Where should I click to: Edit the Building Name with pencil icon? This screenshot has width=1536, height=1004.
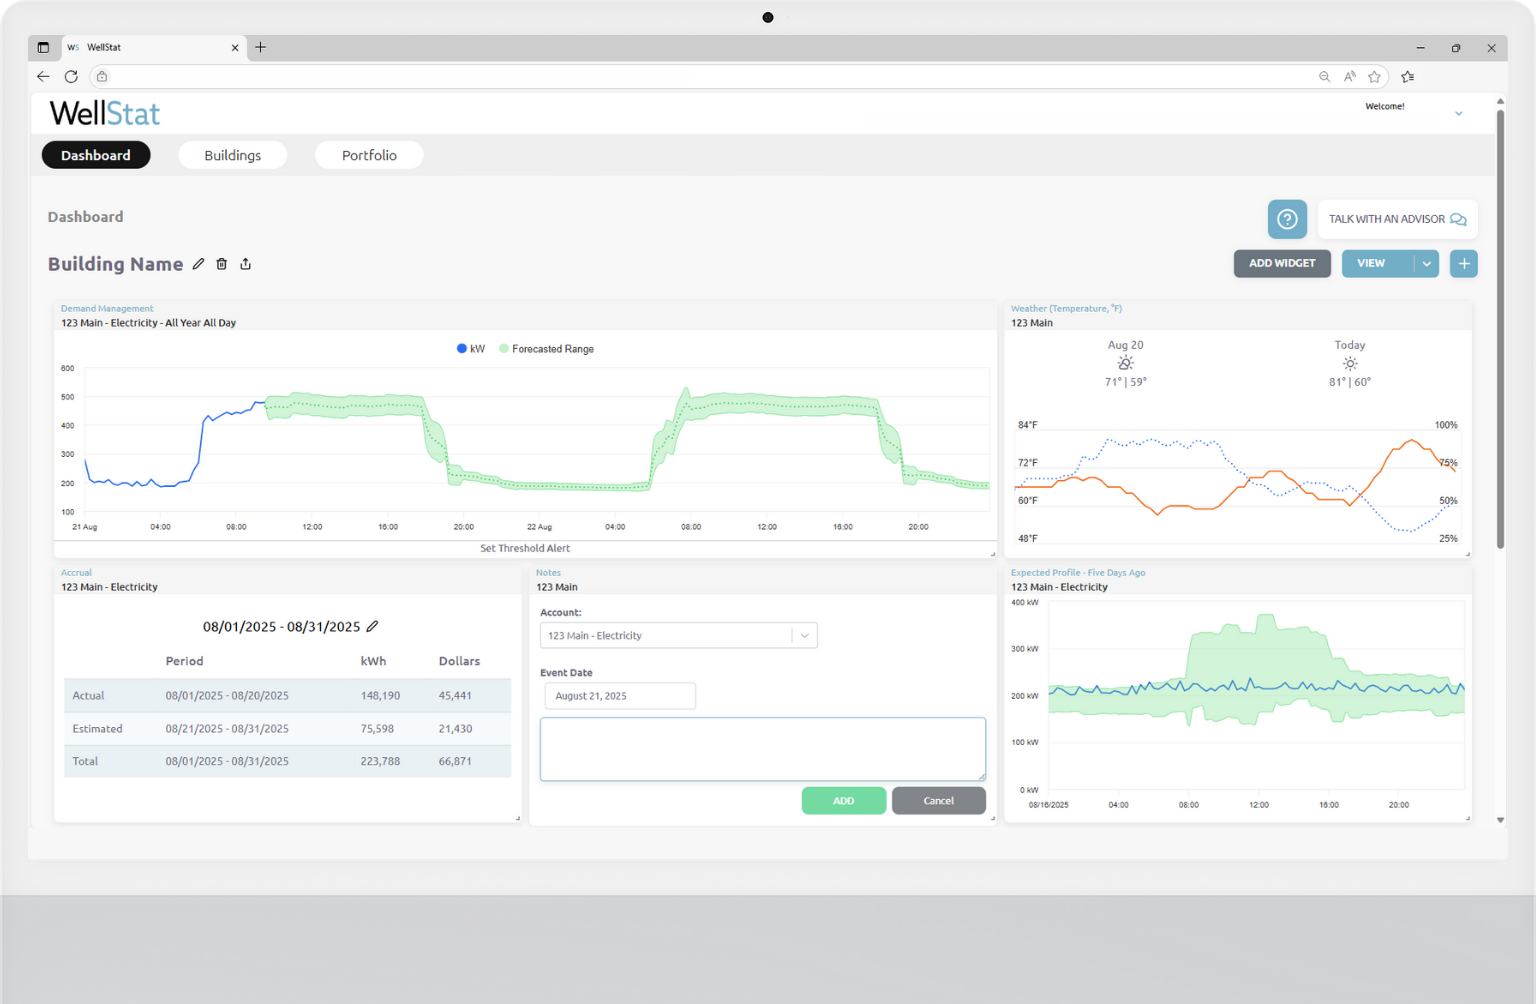coord(198,264)
